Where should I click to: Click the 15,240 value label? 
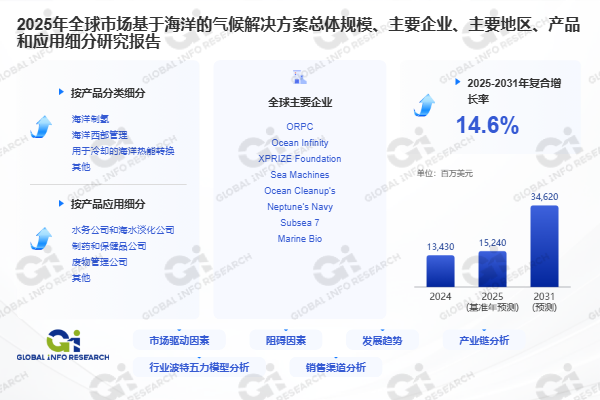pos(492,243)
